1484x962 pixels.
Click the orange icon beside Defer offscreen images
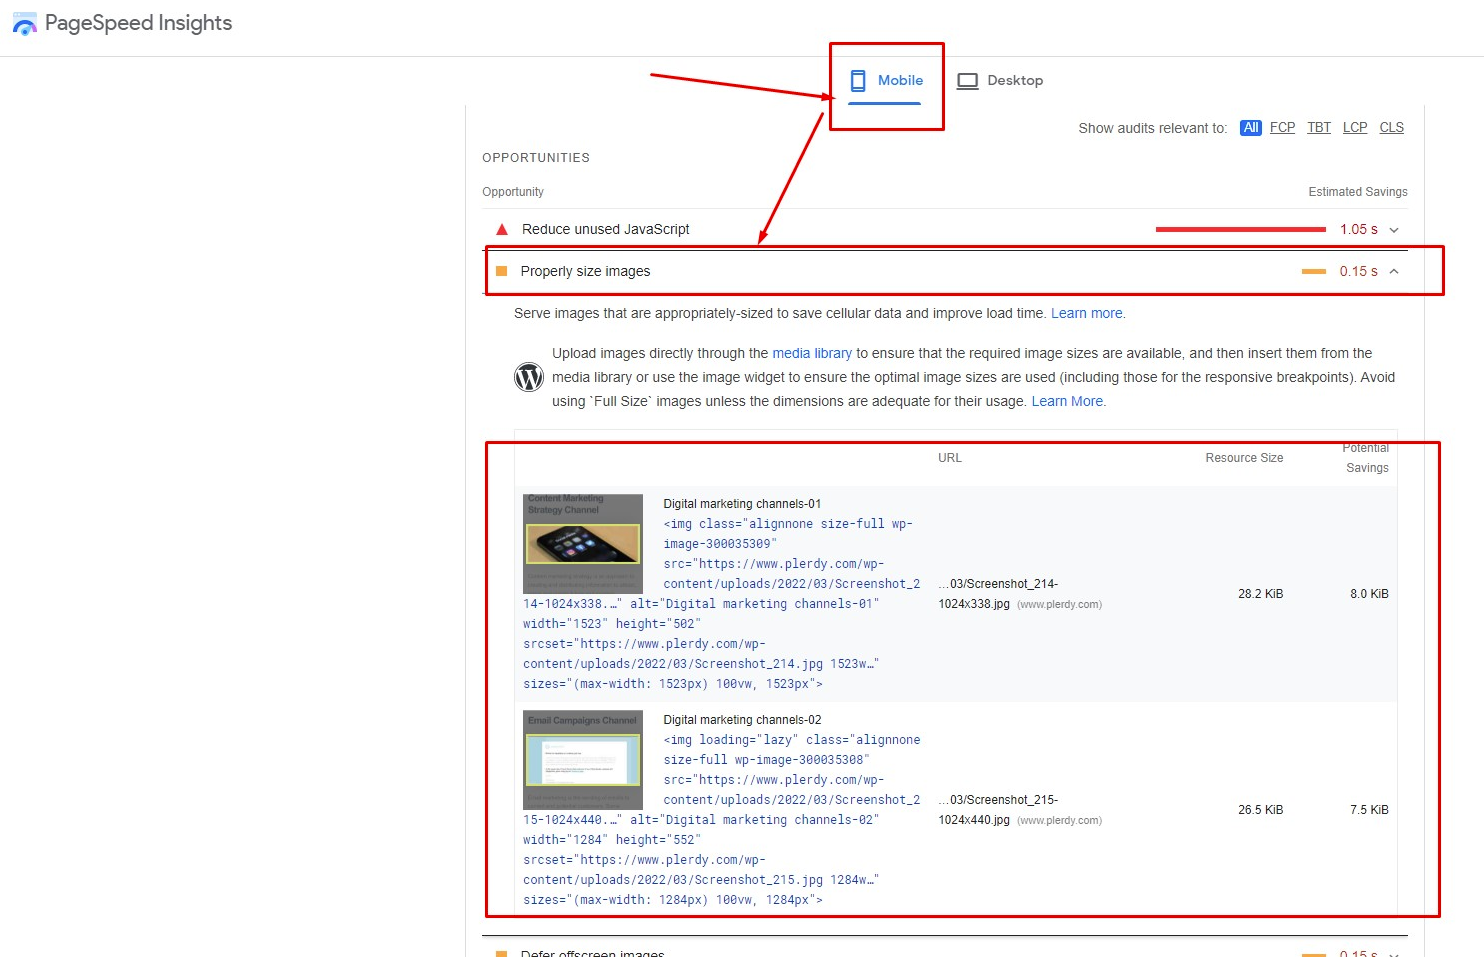[501, 953]
